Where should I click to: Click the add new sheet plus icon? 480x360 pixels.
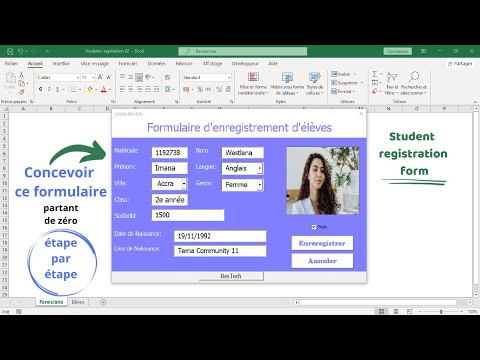(x=103, y=302)
